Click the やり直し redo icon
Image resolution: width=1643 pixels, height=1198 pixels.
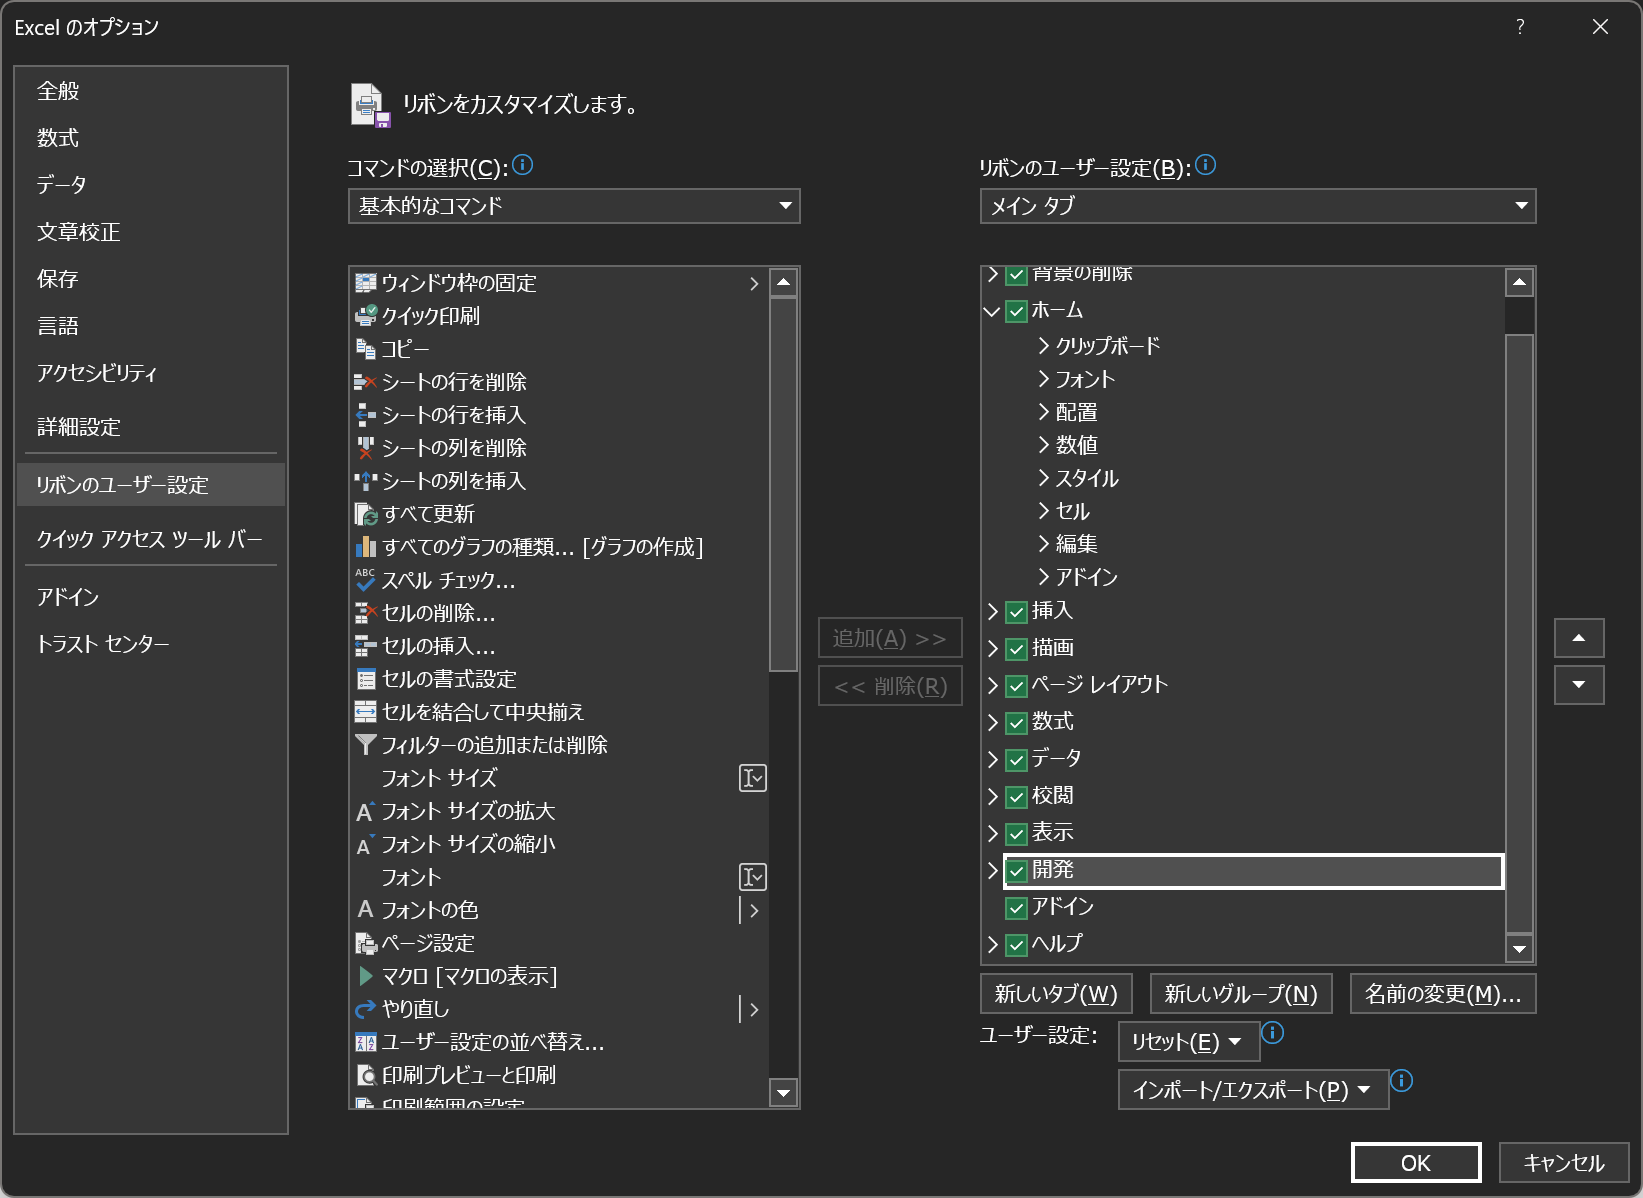[366, 1009]
